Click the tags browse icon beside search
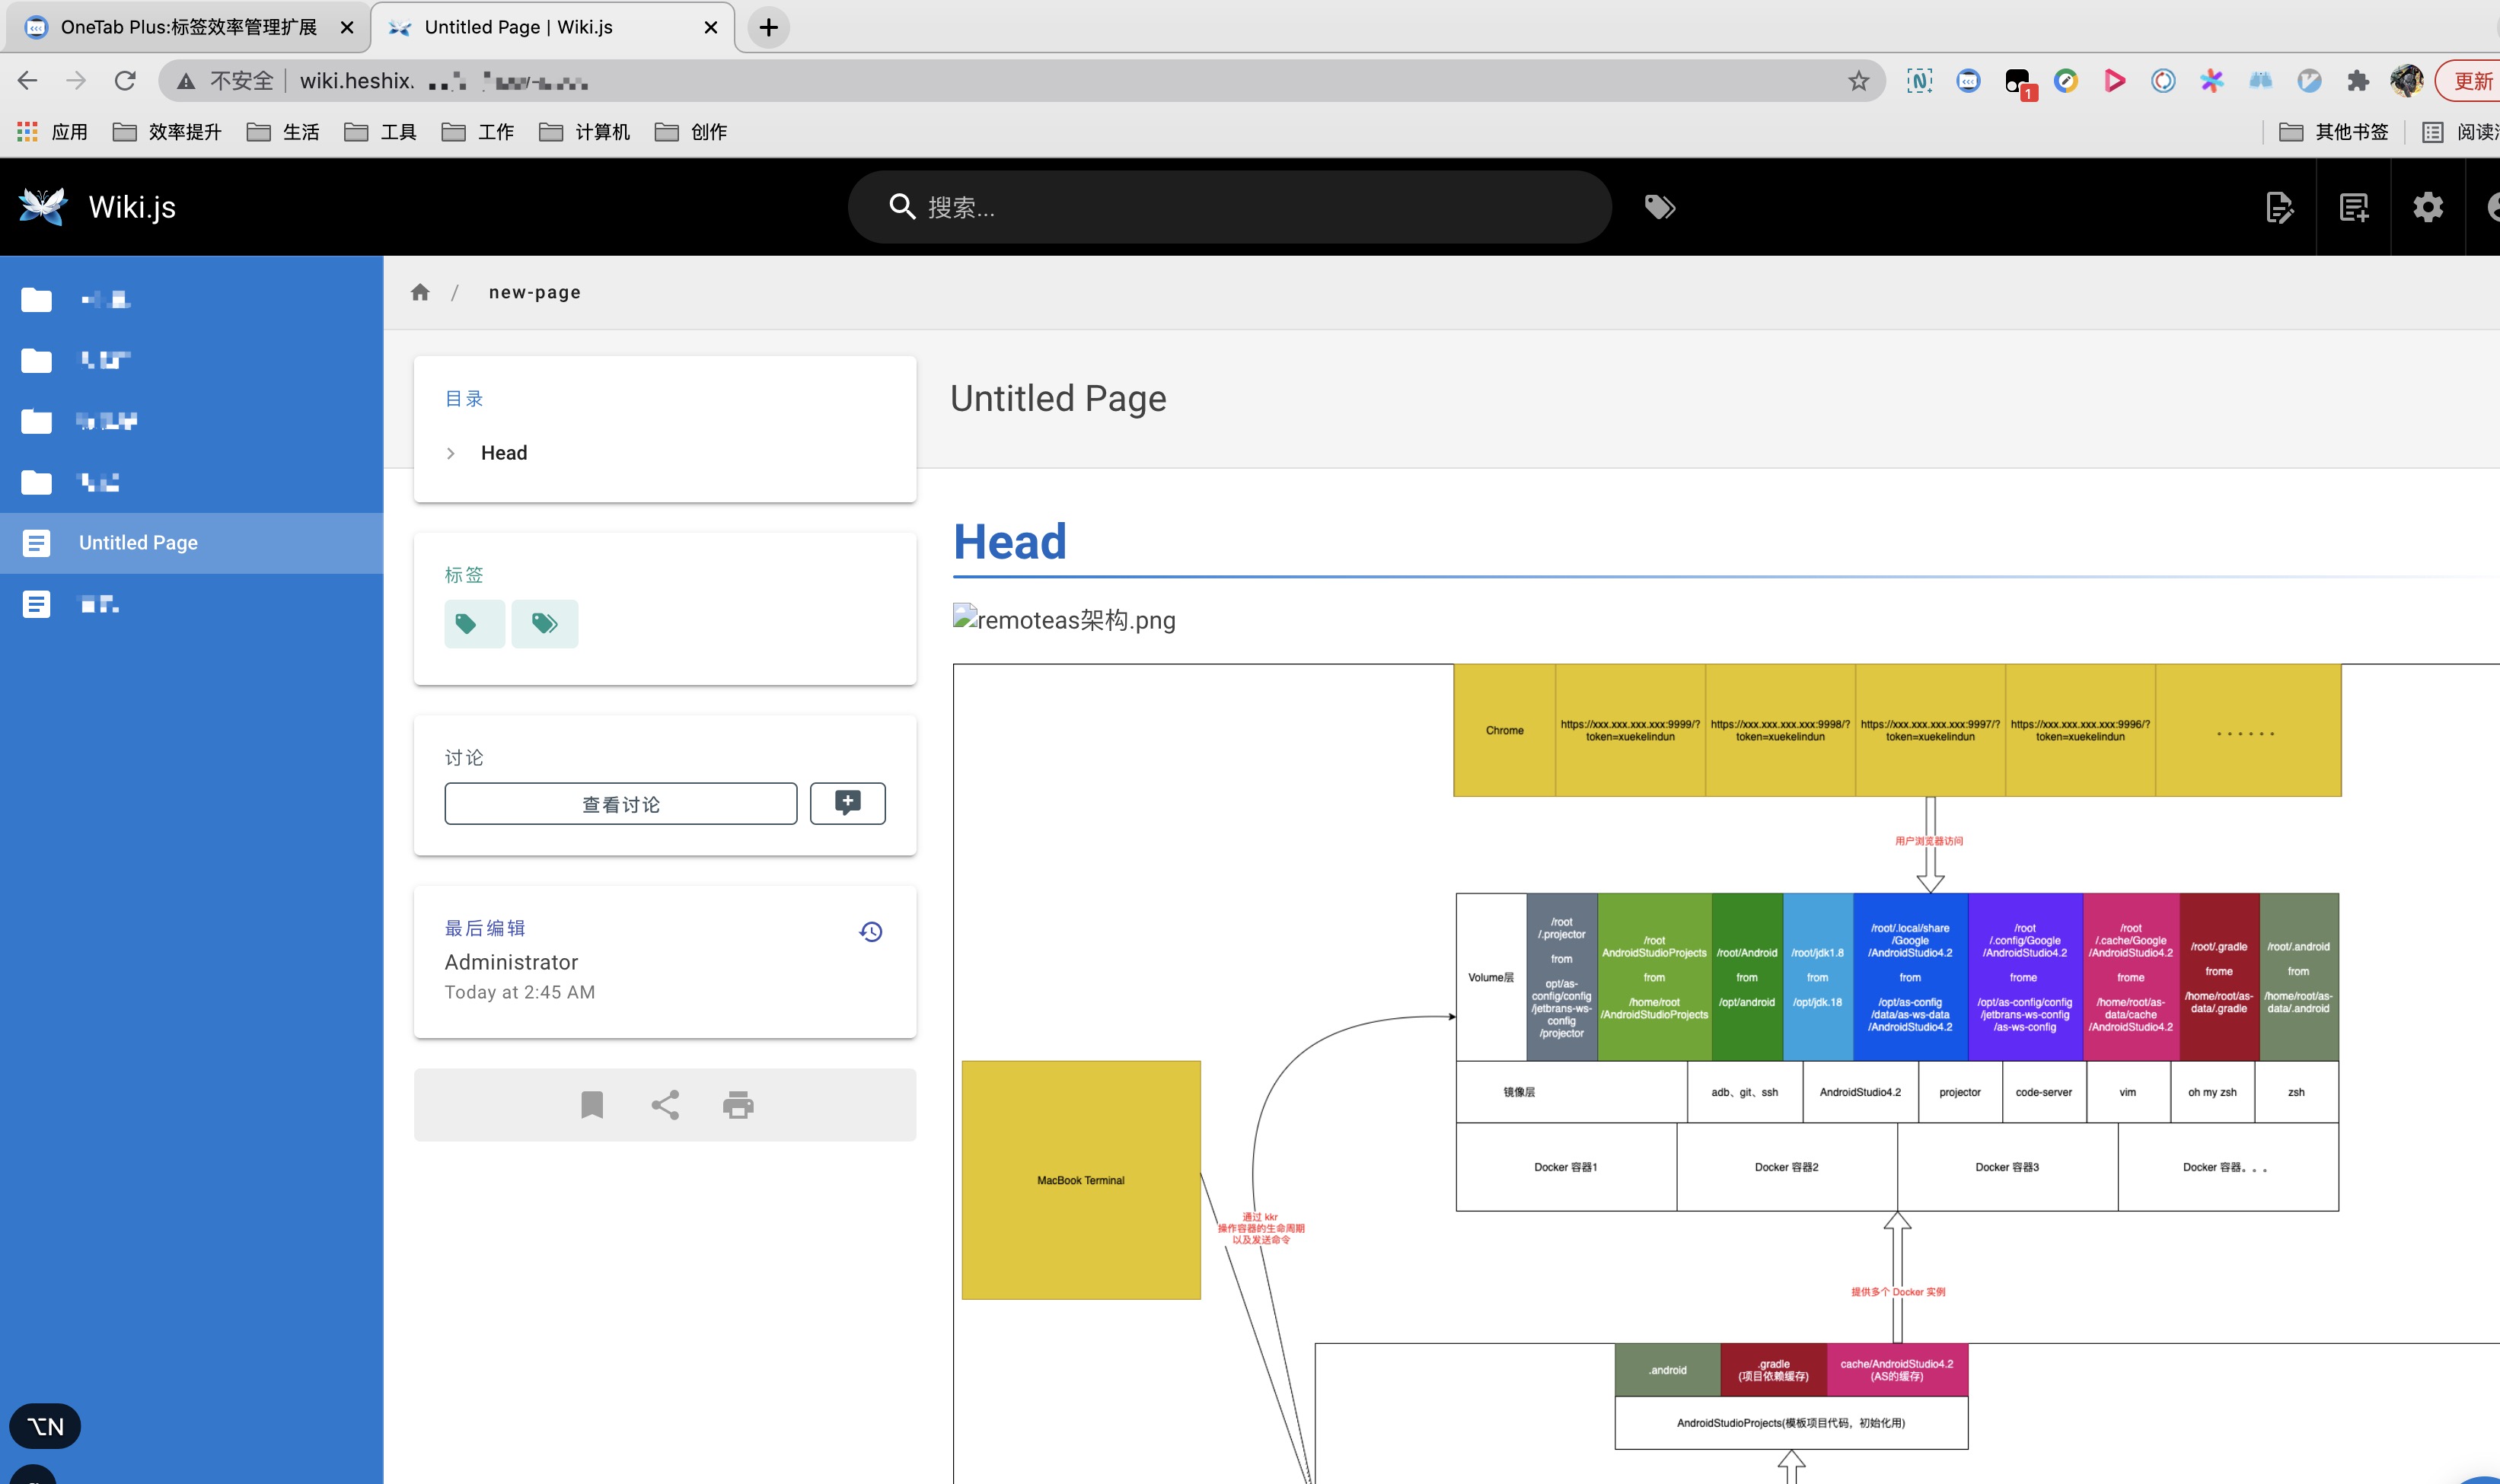Image resolution: width=2500 pixels, height=1484 pixels. point(1659,207)
